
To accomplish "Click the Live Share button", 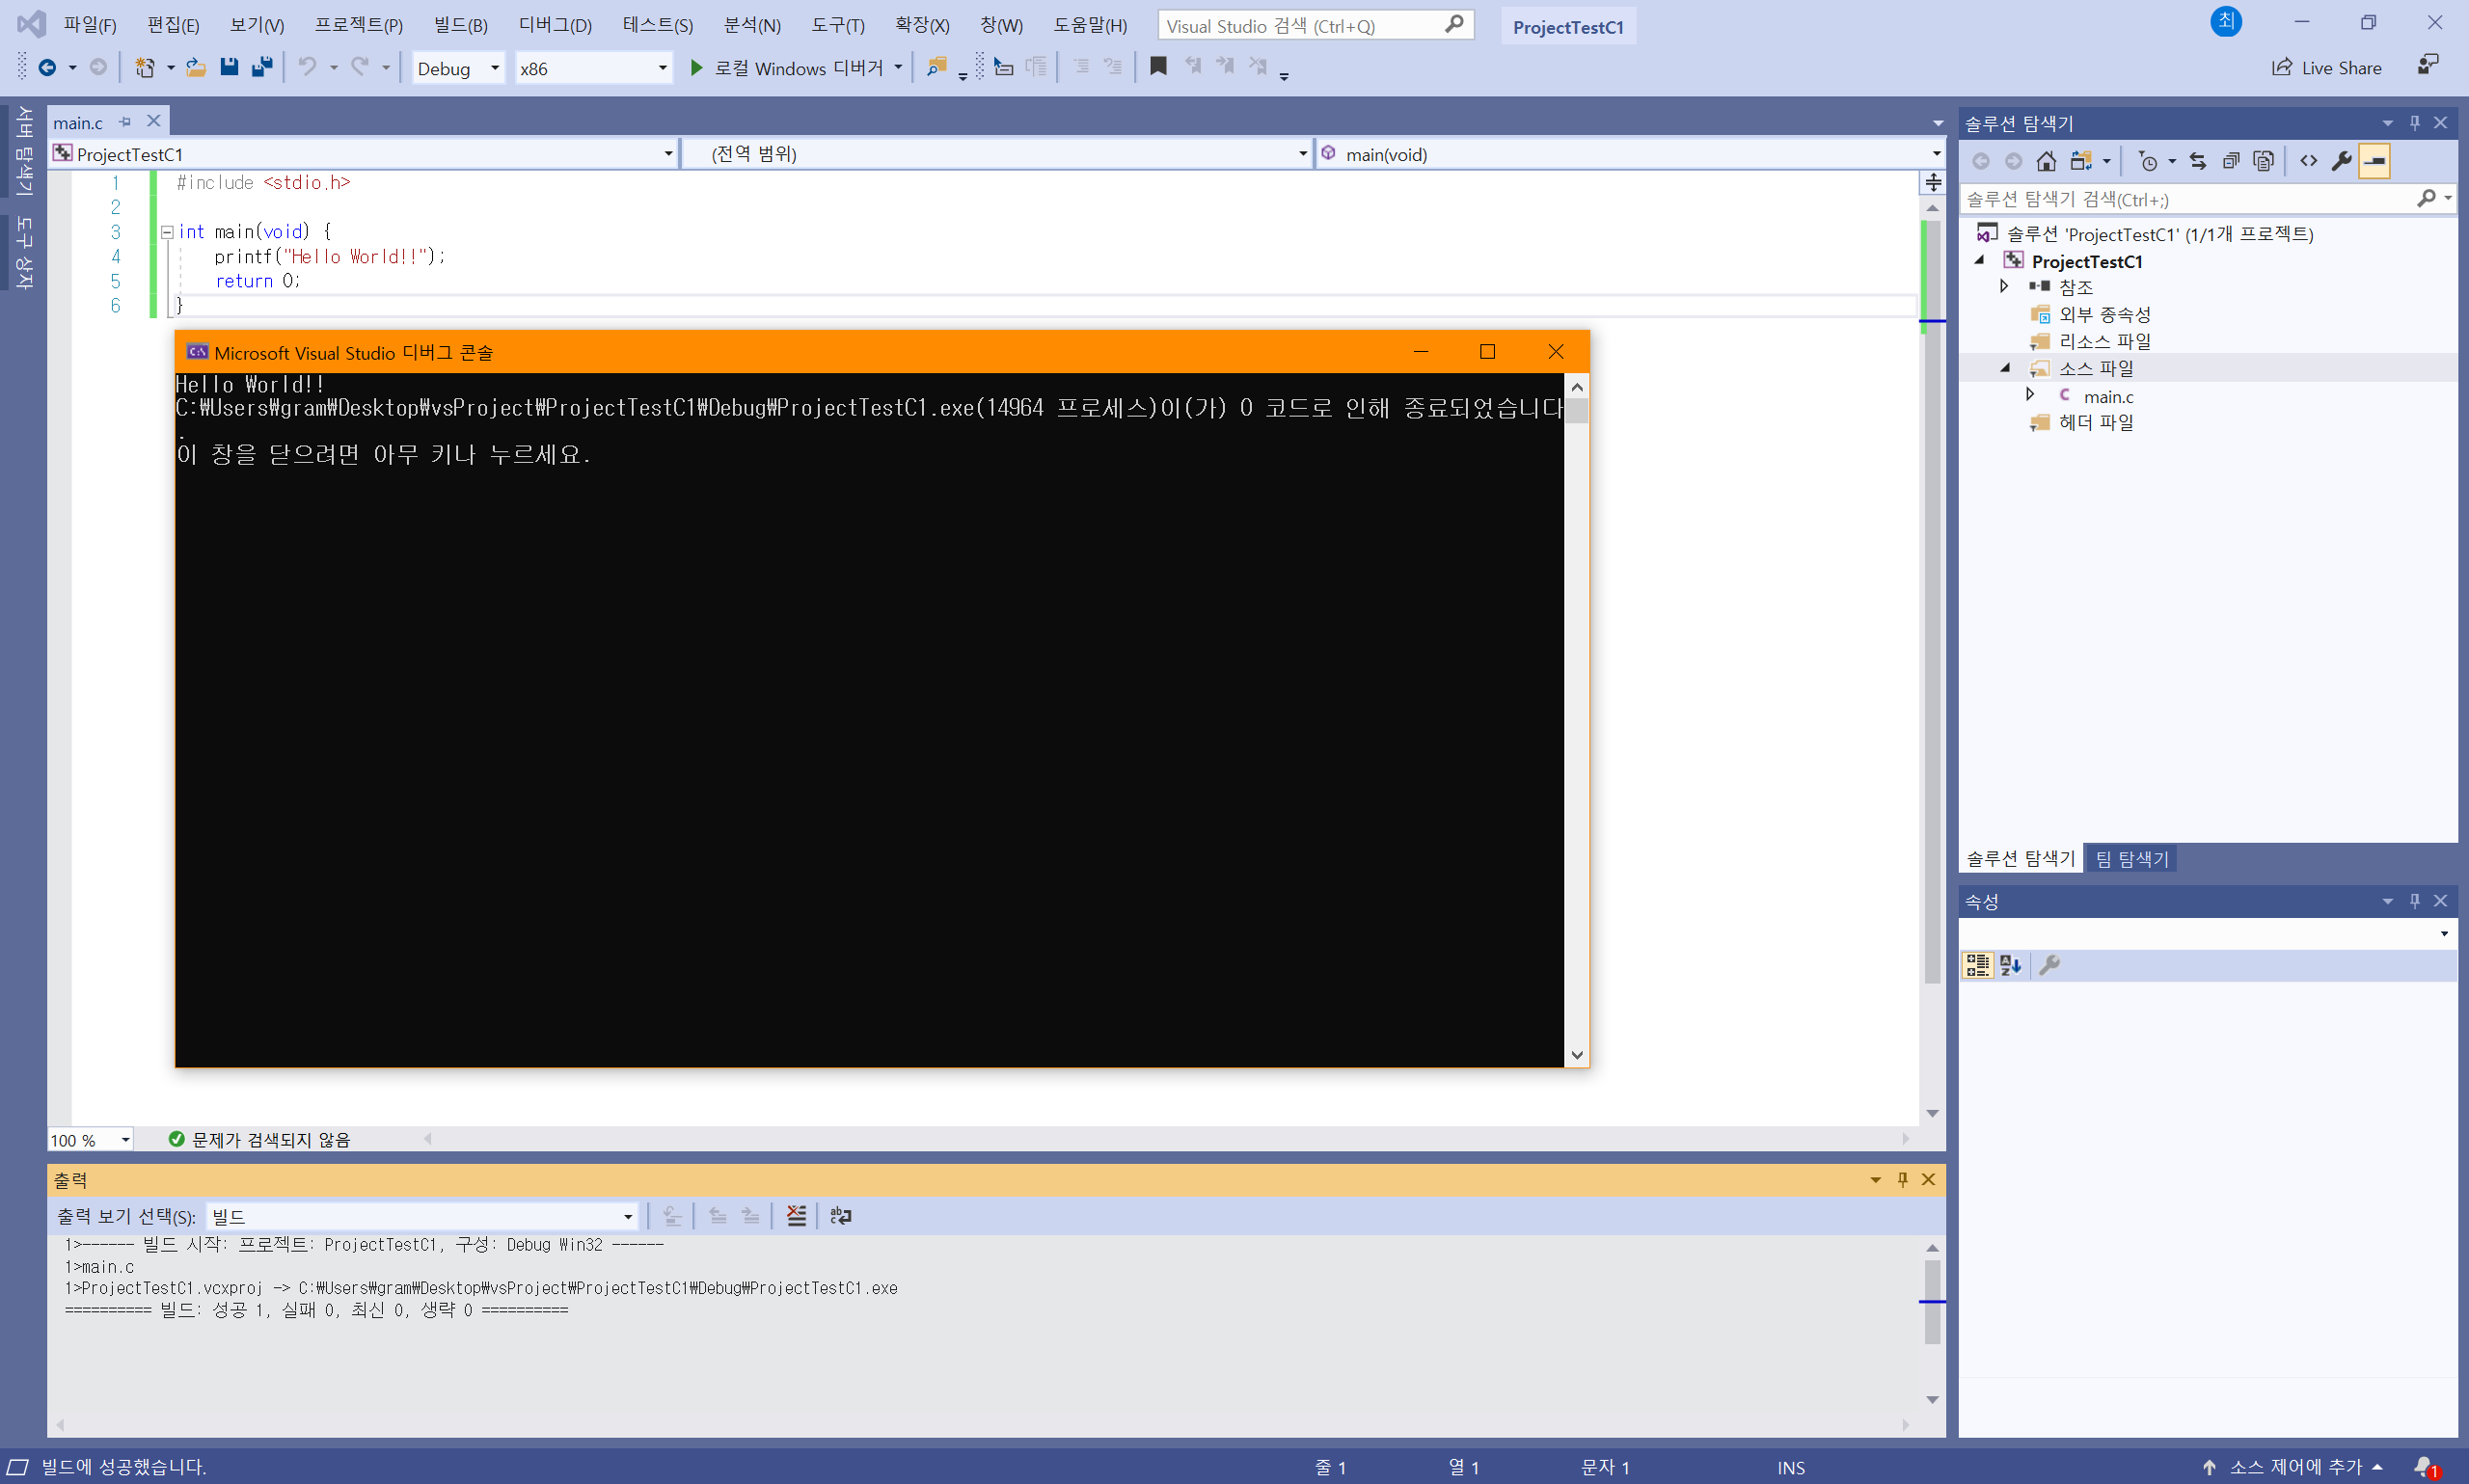I will coord(2327,68).
